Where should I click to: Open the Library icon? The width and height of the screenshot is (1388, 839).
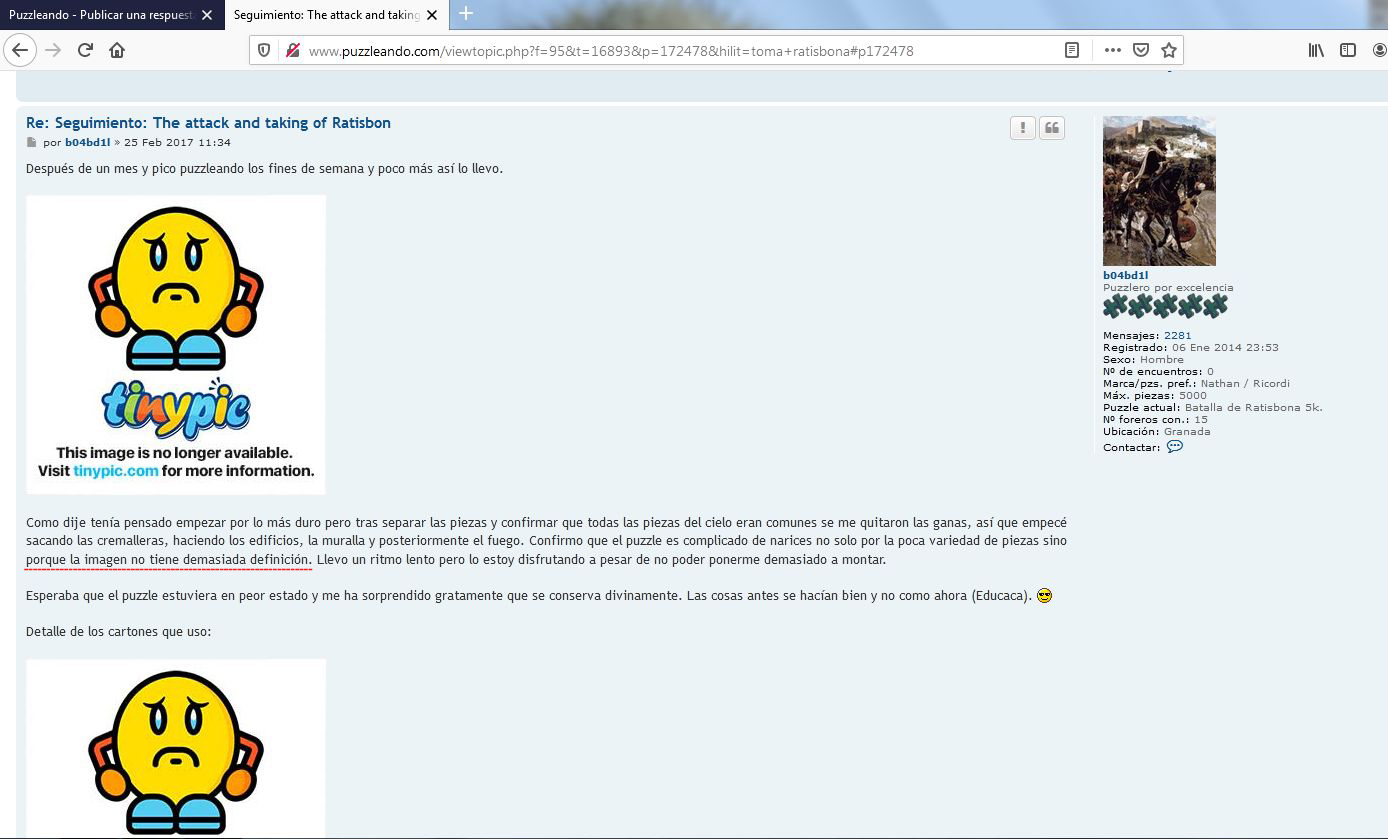click(x=1316, y=50)
